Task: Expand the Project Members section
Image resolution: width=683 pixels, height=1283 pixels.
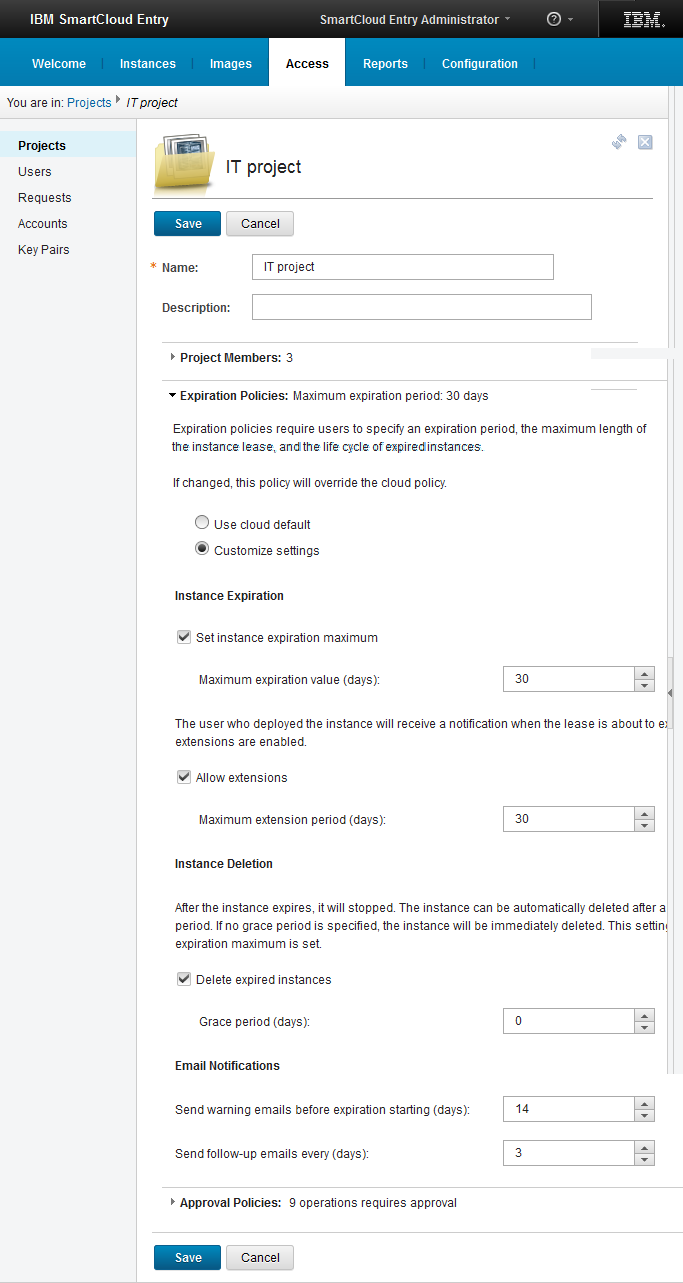Action: pyautogui.click(x=173, y=357)
